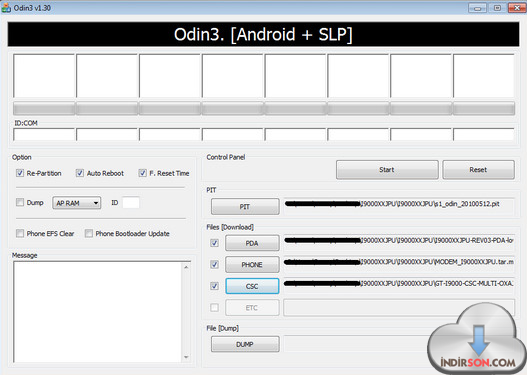The height and width of the screenshot is (375, 527).
Task: Tick Phone Bootloader Update checkbox
Action: tap(89, 233)
